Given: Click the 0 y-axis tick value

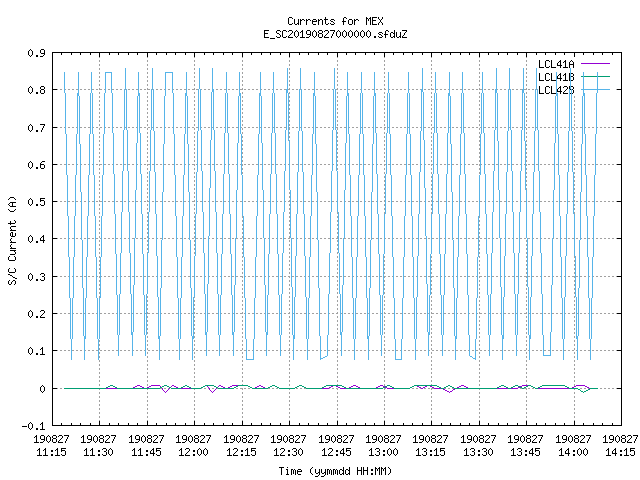Looking at the screenshot, I should (x=42, y=389).
